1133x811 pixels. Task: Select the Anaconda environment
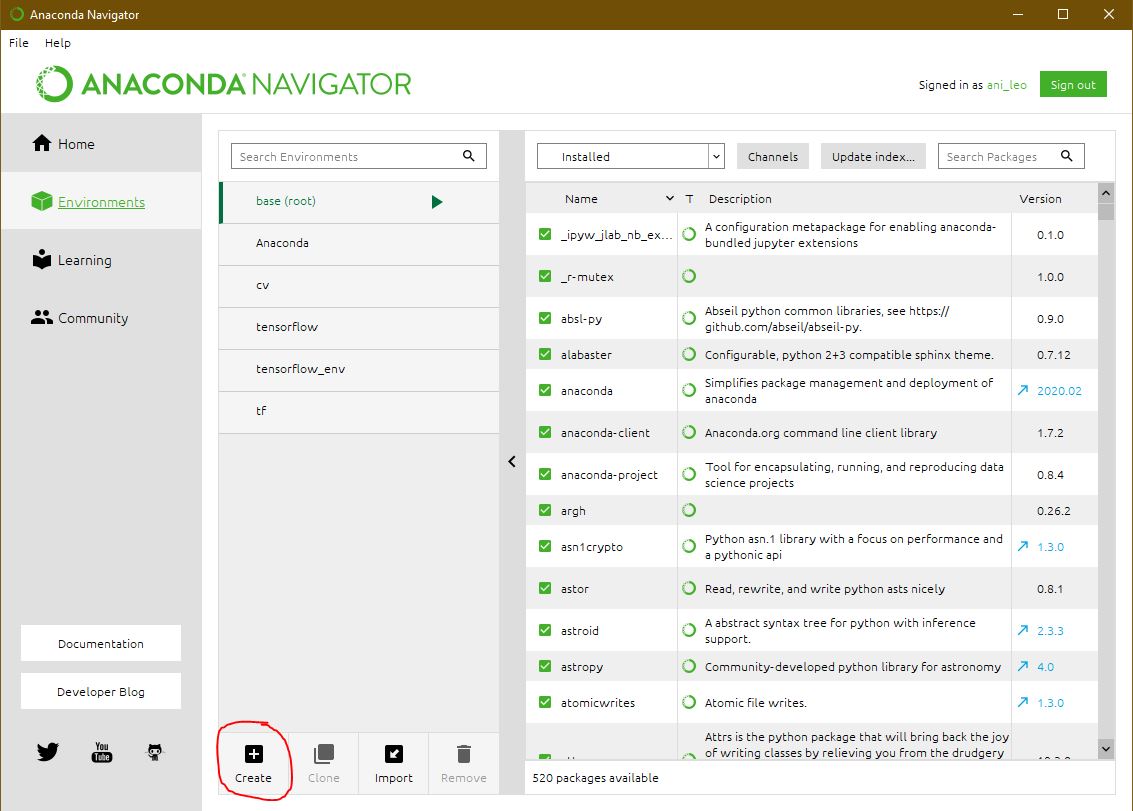pyautogui.click(x=359, y=243)
